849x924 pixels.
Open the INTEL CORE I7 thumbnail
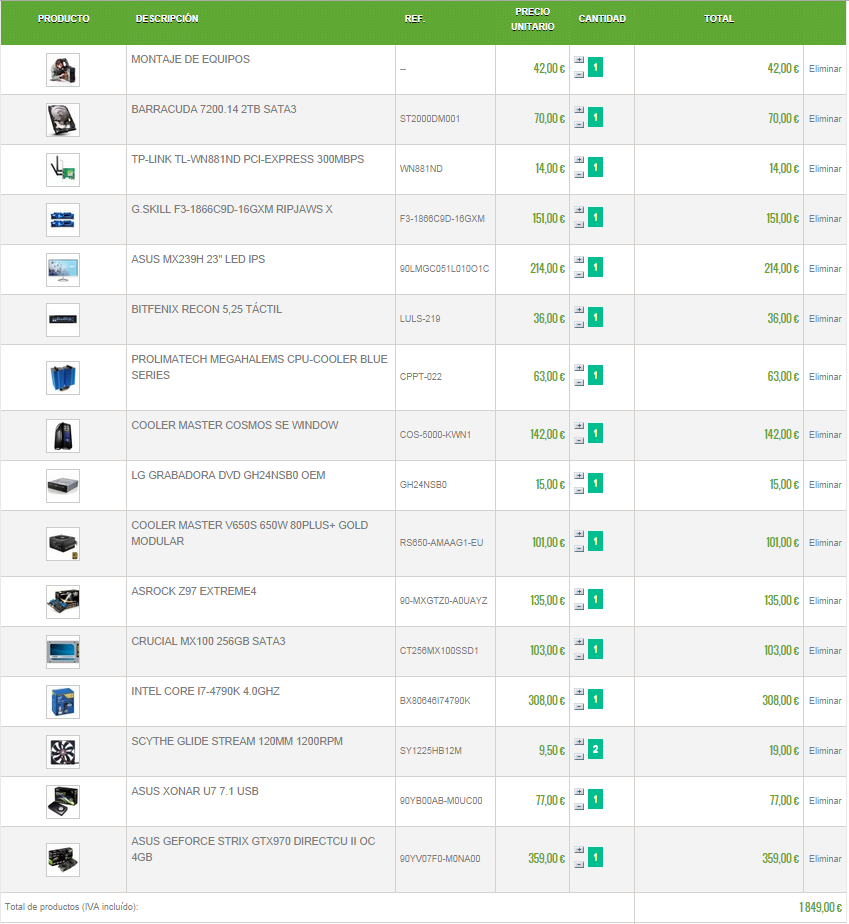[63, 702]
